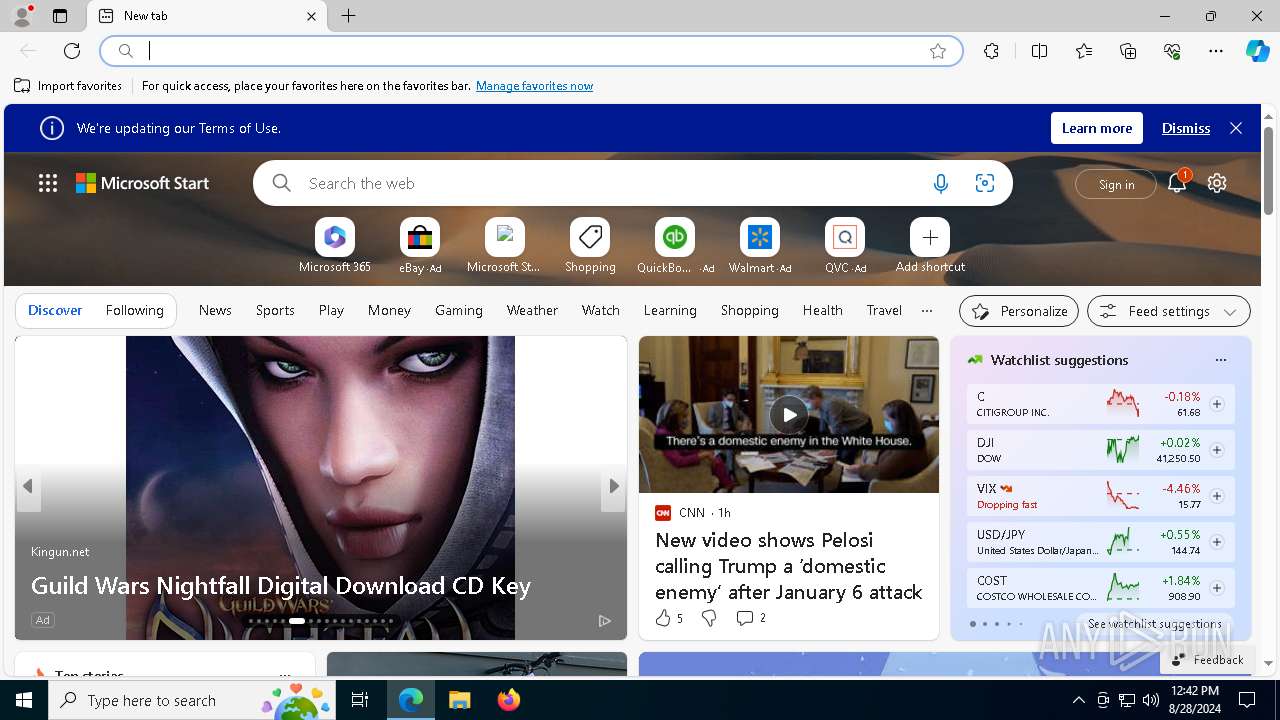This screenshot has width=1280, height=720.
Task: Open the Walmart ad shortcut
Action: [x=760, y=238]
